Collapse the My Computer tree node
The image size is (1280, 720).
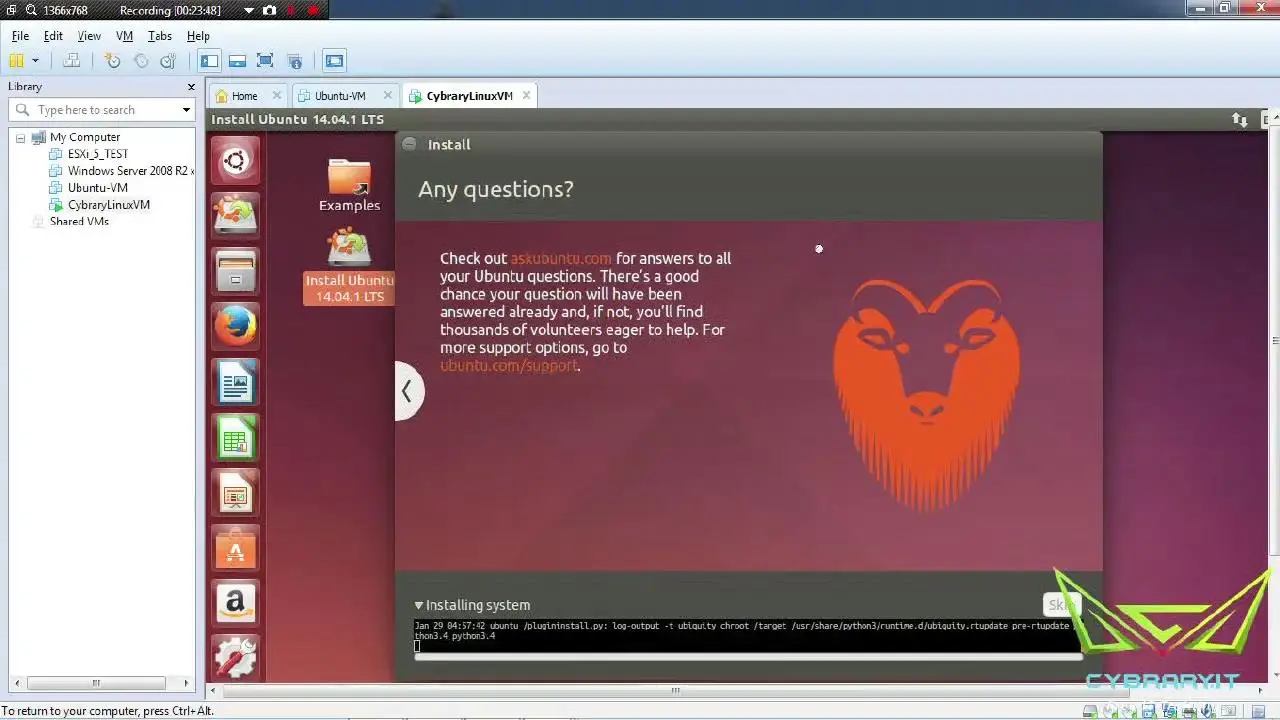[x=20, y=138]
